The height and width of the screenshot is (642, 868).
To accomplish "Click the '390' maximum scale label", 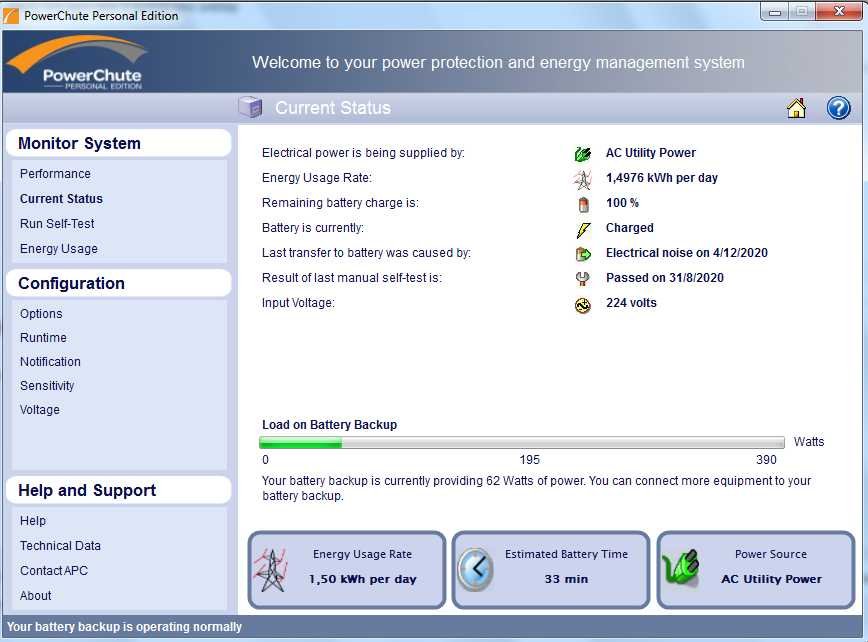I will tap(766, 460).
